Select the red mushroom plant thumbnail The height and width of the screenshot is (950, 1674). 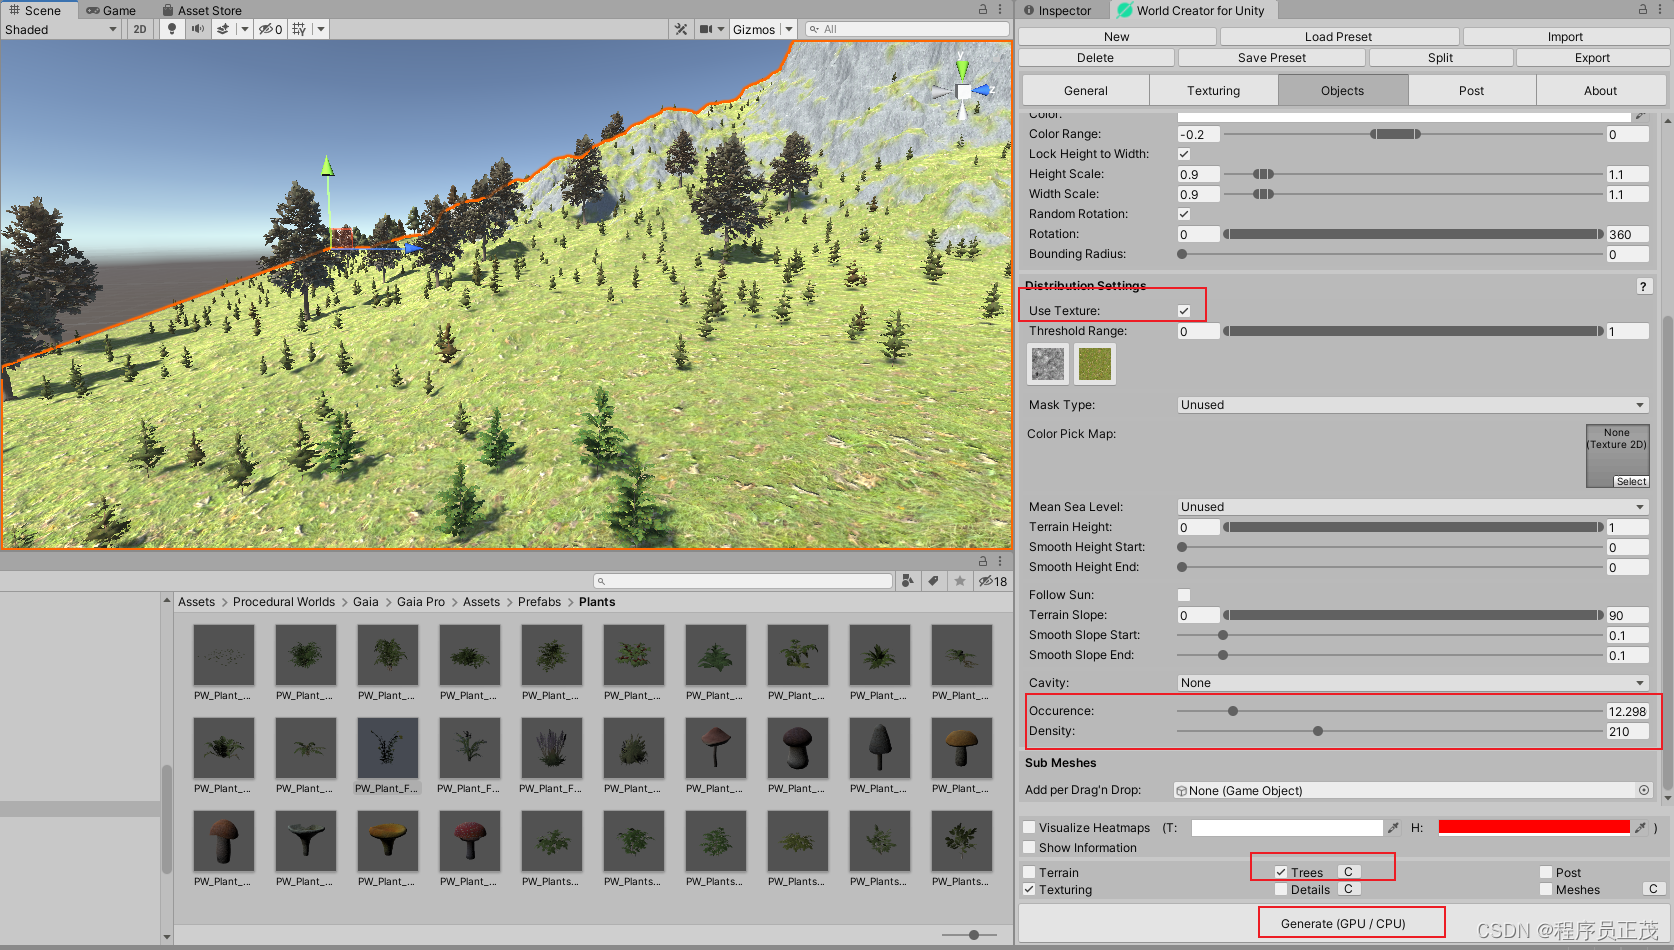click(469, 841)
